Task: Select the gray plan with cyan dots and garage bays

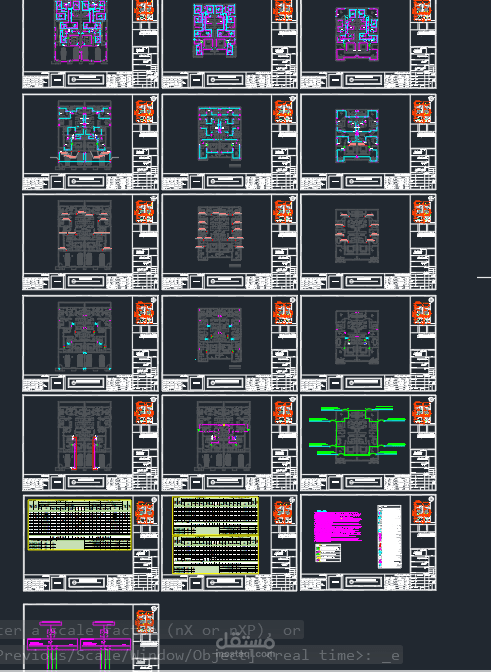Action: pyautogui.click(x=84, y=336)
